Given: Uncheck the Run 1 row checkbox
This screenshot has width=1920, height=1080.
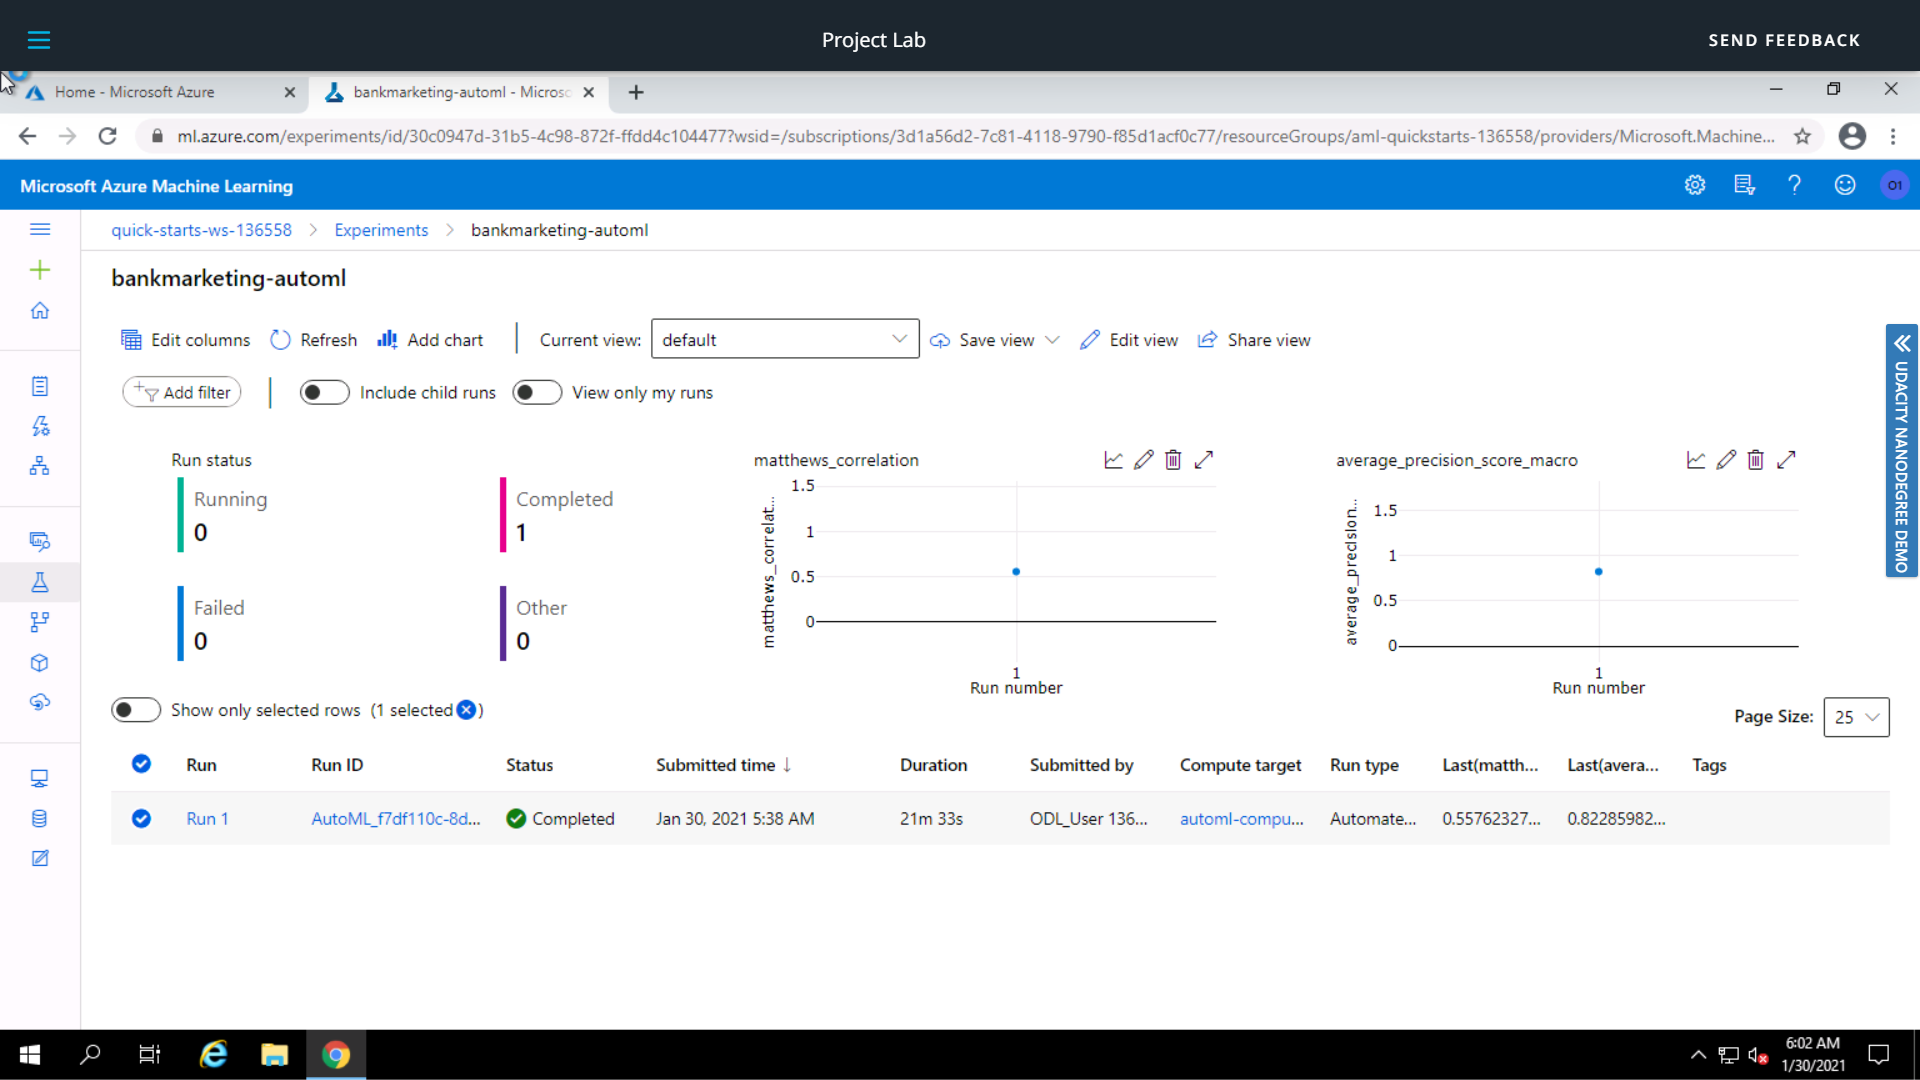Looking at the screenshot, I should (x=141, y=818).
